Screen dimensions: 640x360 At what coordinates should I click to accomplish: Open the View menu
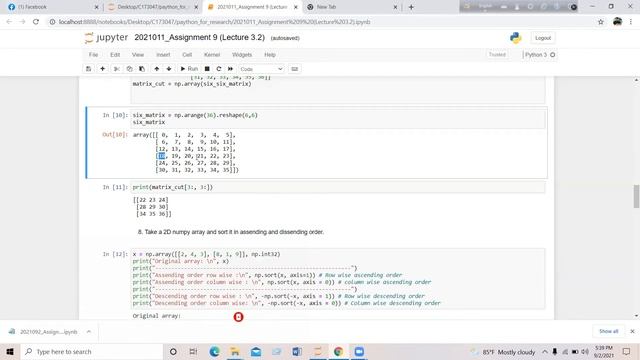pyautogui.click(x=138, y=55)
